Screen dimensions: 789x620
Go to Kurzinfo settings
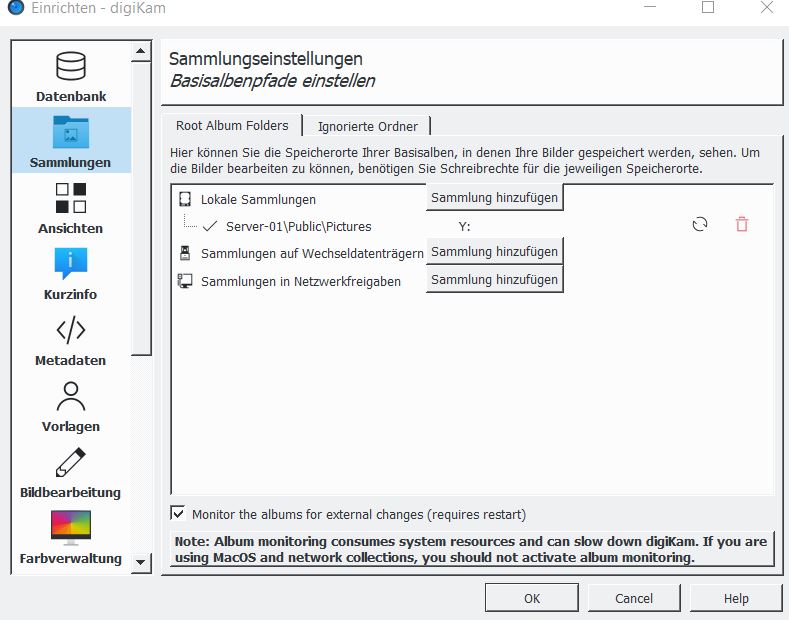[x=70, y=273]
